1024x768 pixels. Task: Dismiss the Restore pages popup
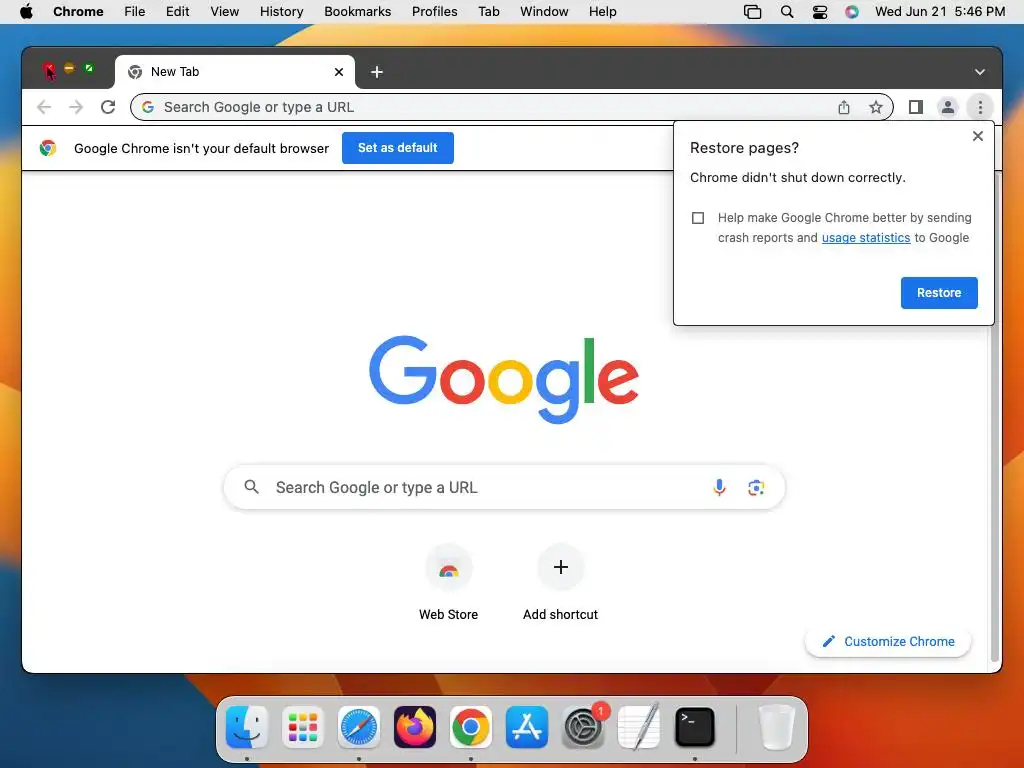[978, 136]
